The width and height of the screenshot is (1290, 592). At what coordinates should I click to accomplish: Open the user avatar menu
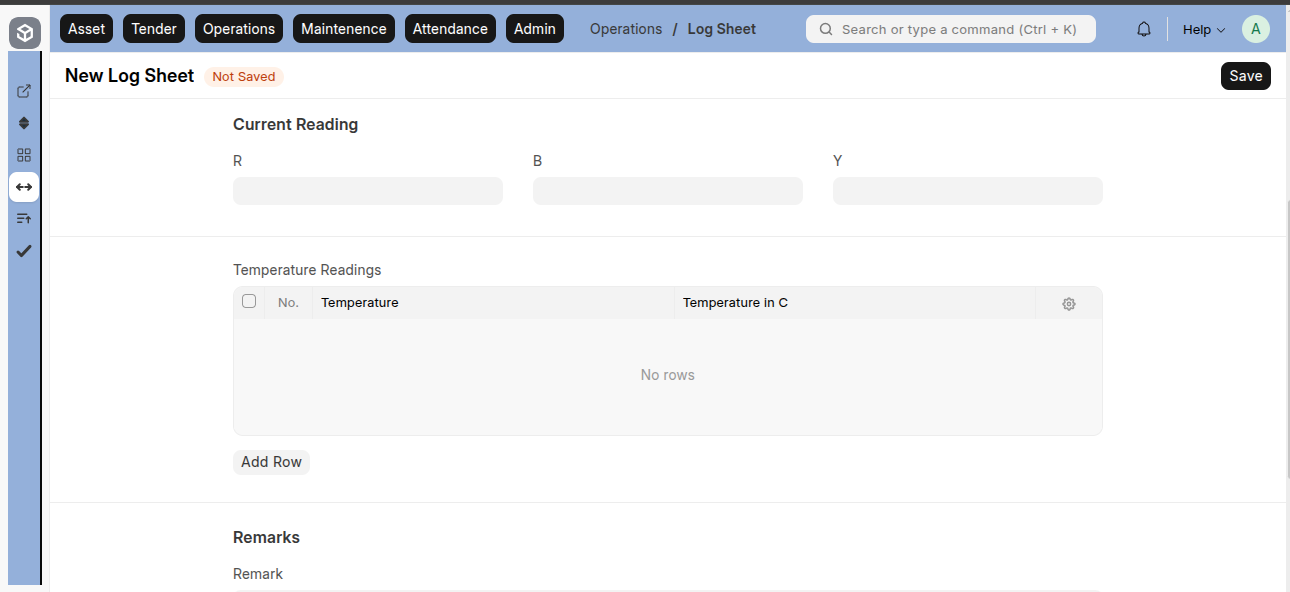coord(1255,29)
